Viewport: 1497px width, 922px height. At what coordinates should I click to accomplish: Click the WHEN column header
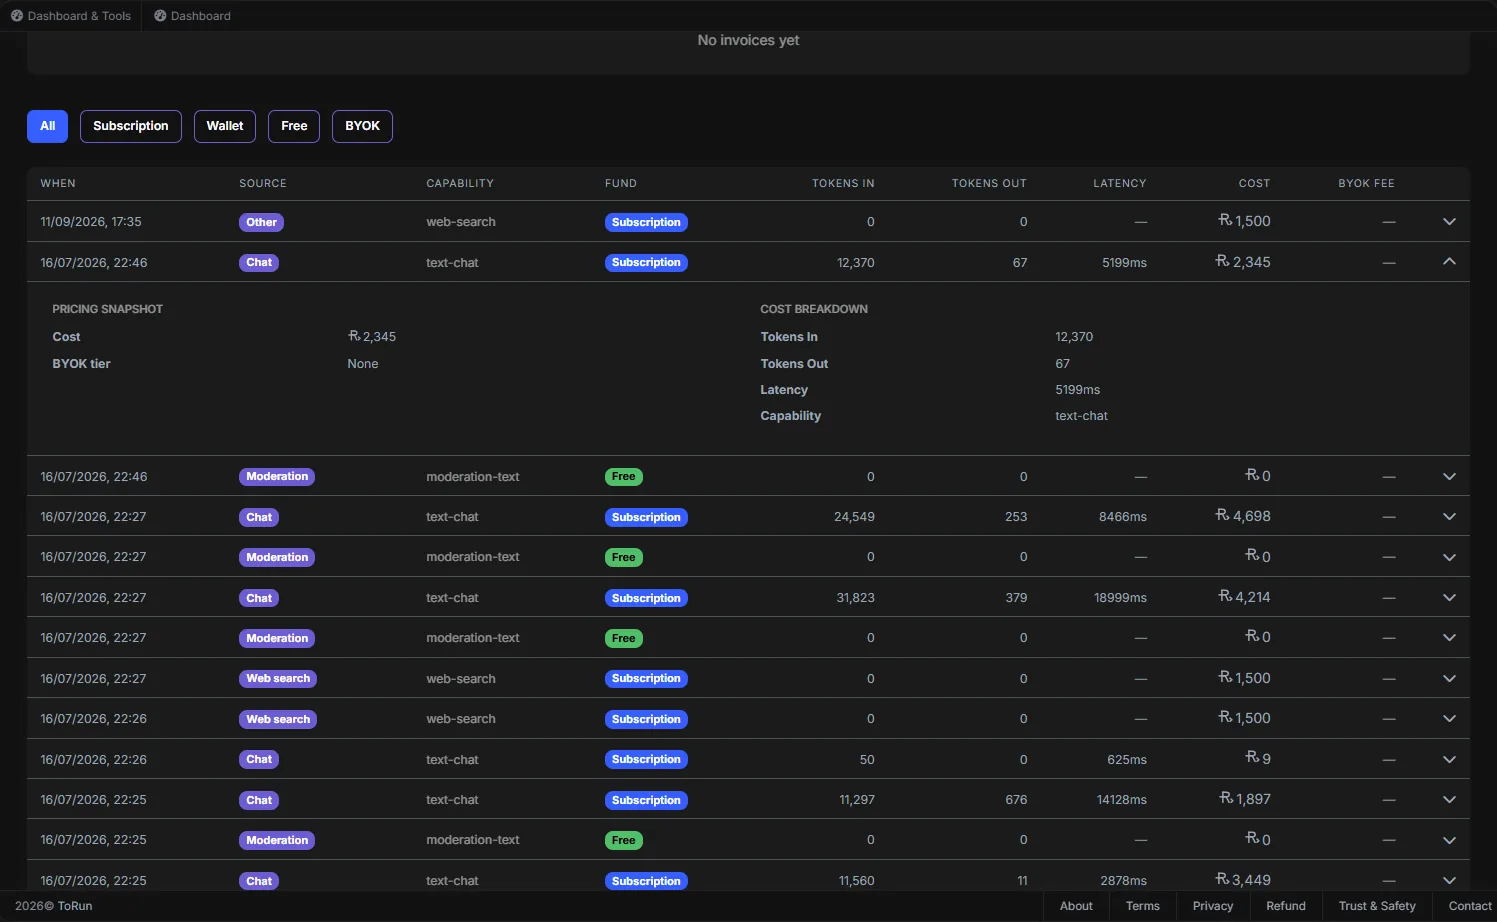[x=58, y=184]
